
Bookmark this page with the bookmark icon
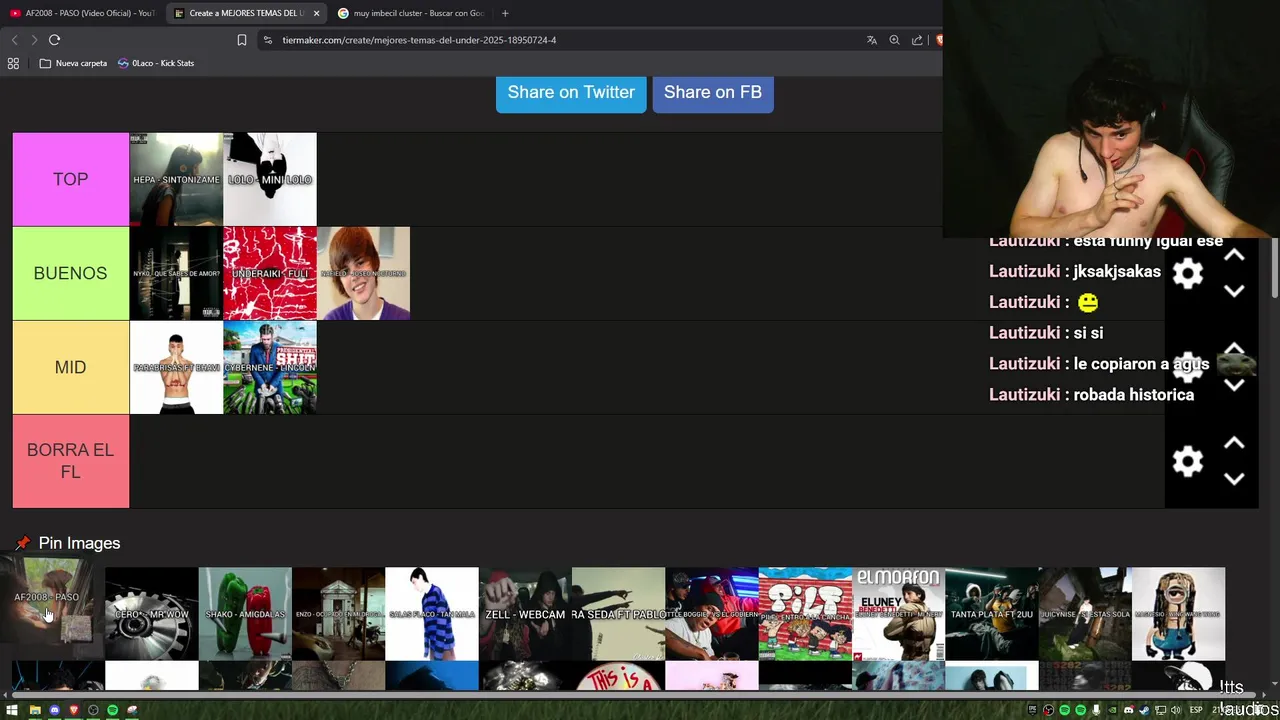tap(241, 40)
